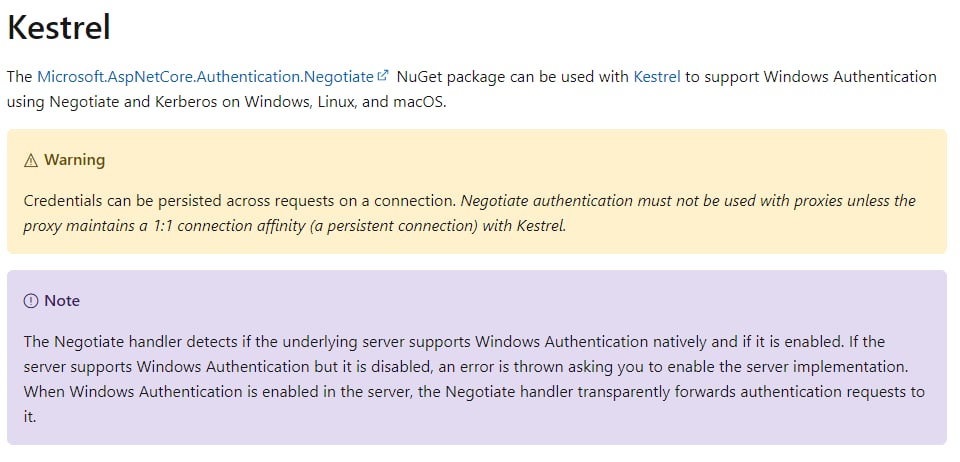
Task: Click the circled info icon beside Note
Action: [31, 301]
